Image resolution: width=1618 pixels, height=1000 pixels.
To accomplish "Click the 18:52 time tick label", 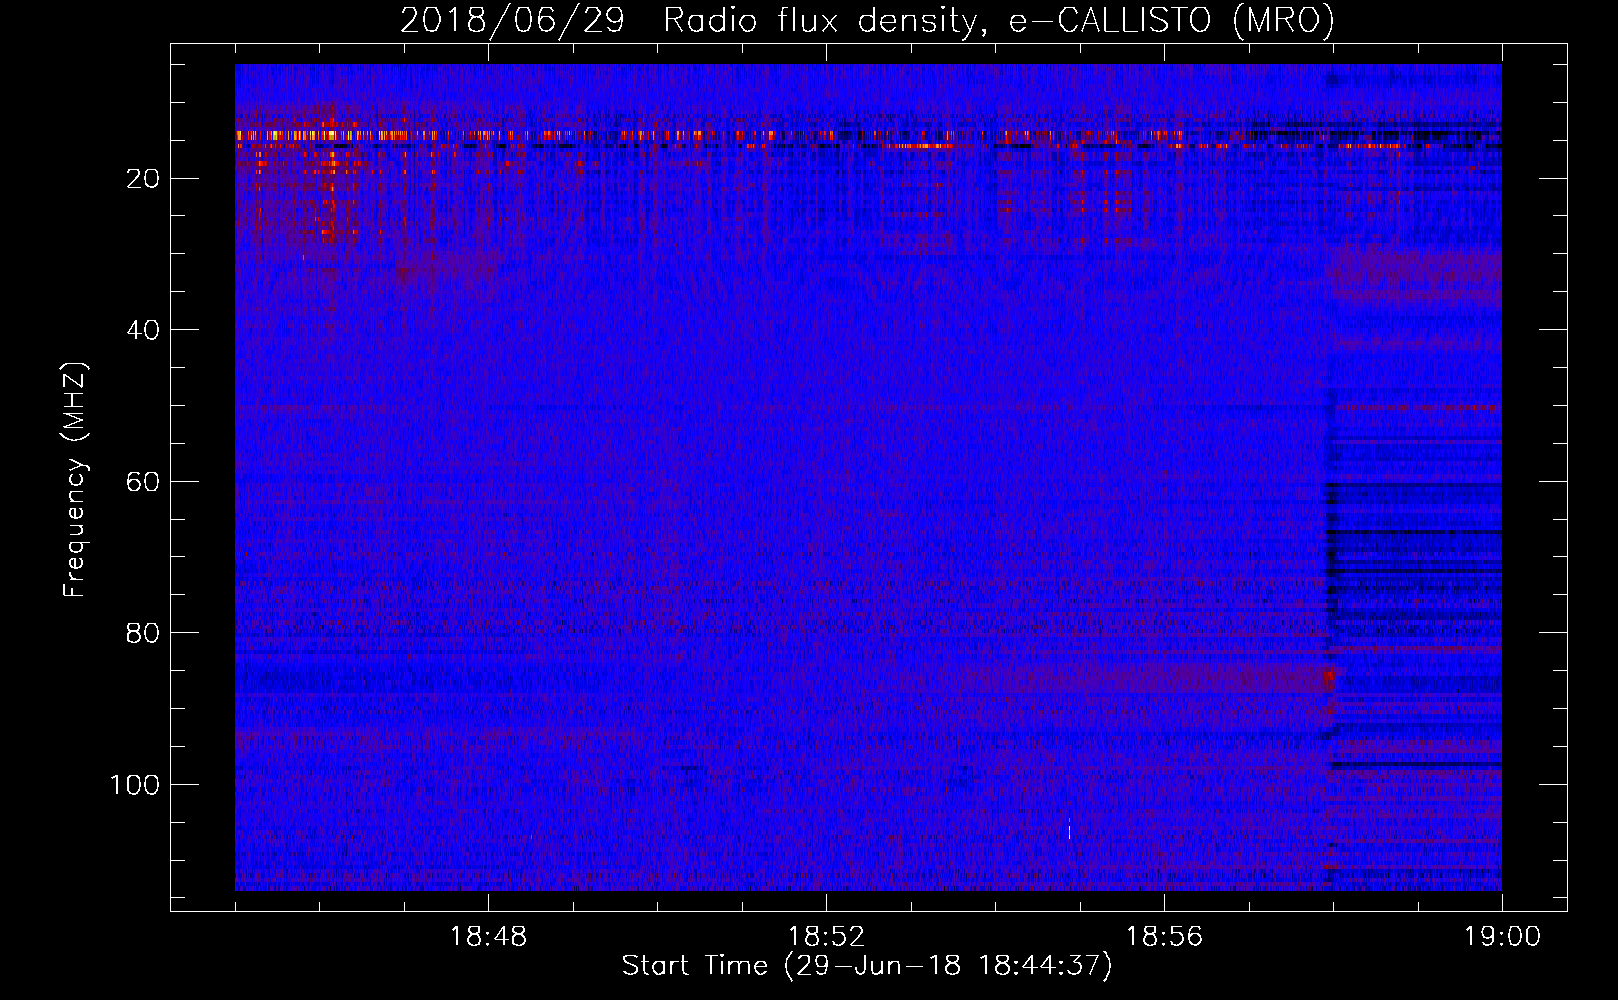I will pyautogui.click(x=826, y=937).
